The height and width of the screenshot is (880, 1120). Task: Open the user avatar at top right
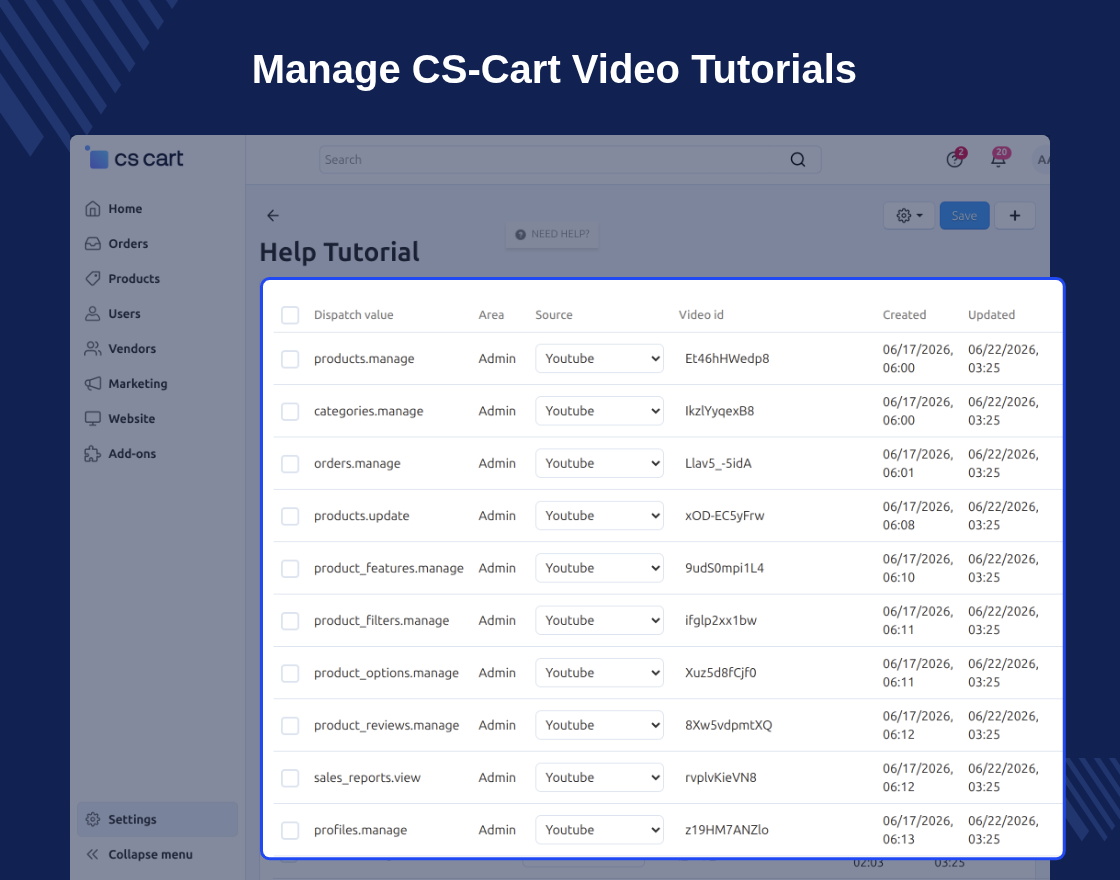coord(1041,159)
